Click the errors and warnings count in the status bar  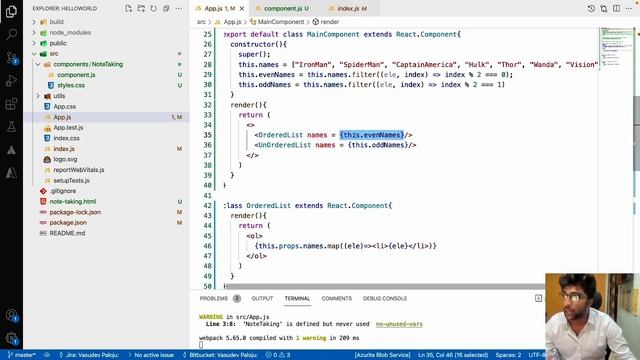(x=278, y=355)
